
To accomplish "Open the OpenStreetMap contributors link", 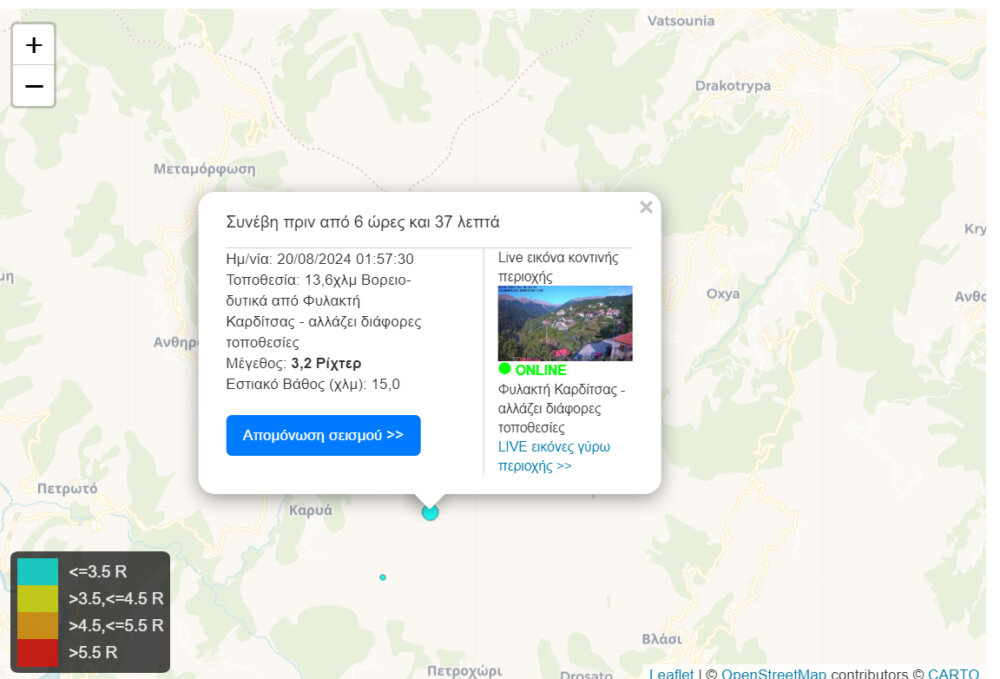I will coord(773,674).
